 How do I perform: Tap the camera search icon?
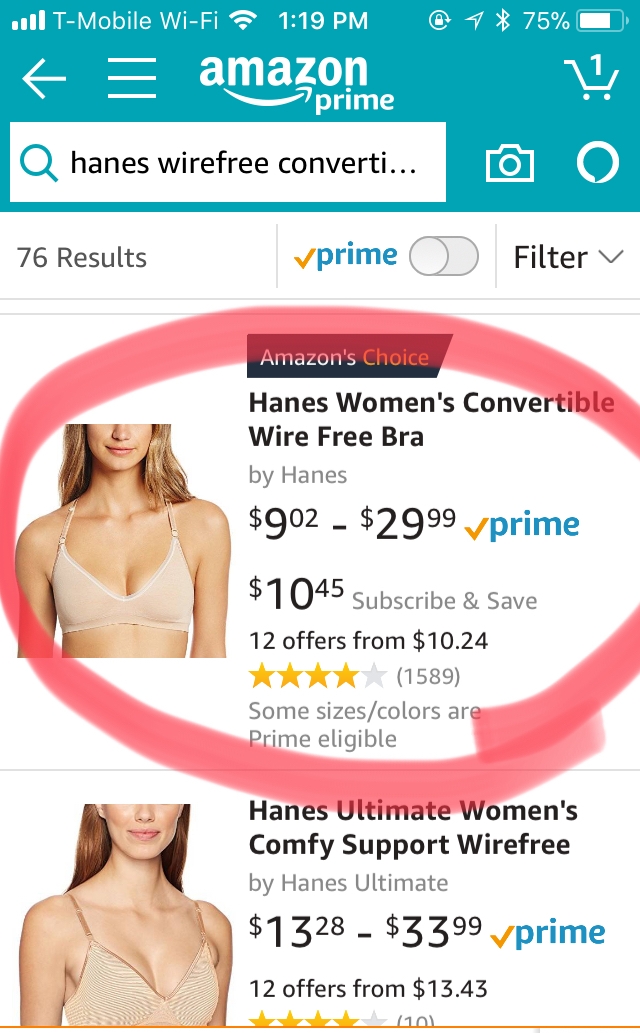(509, 163)
